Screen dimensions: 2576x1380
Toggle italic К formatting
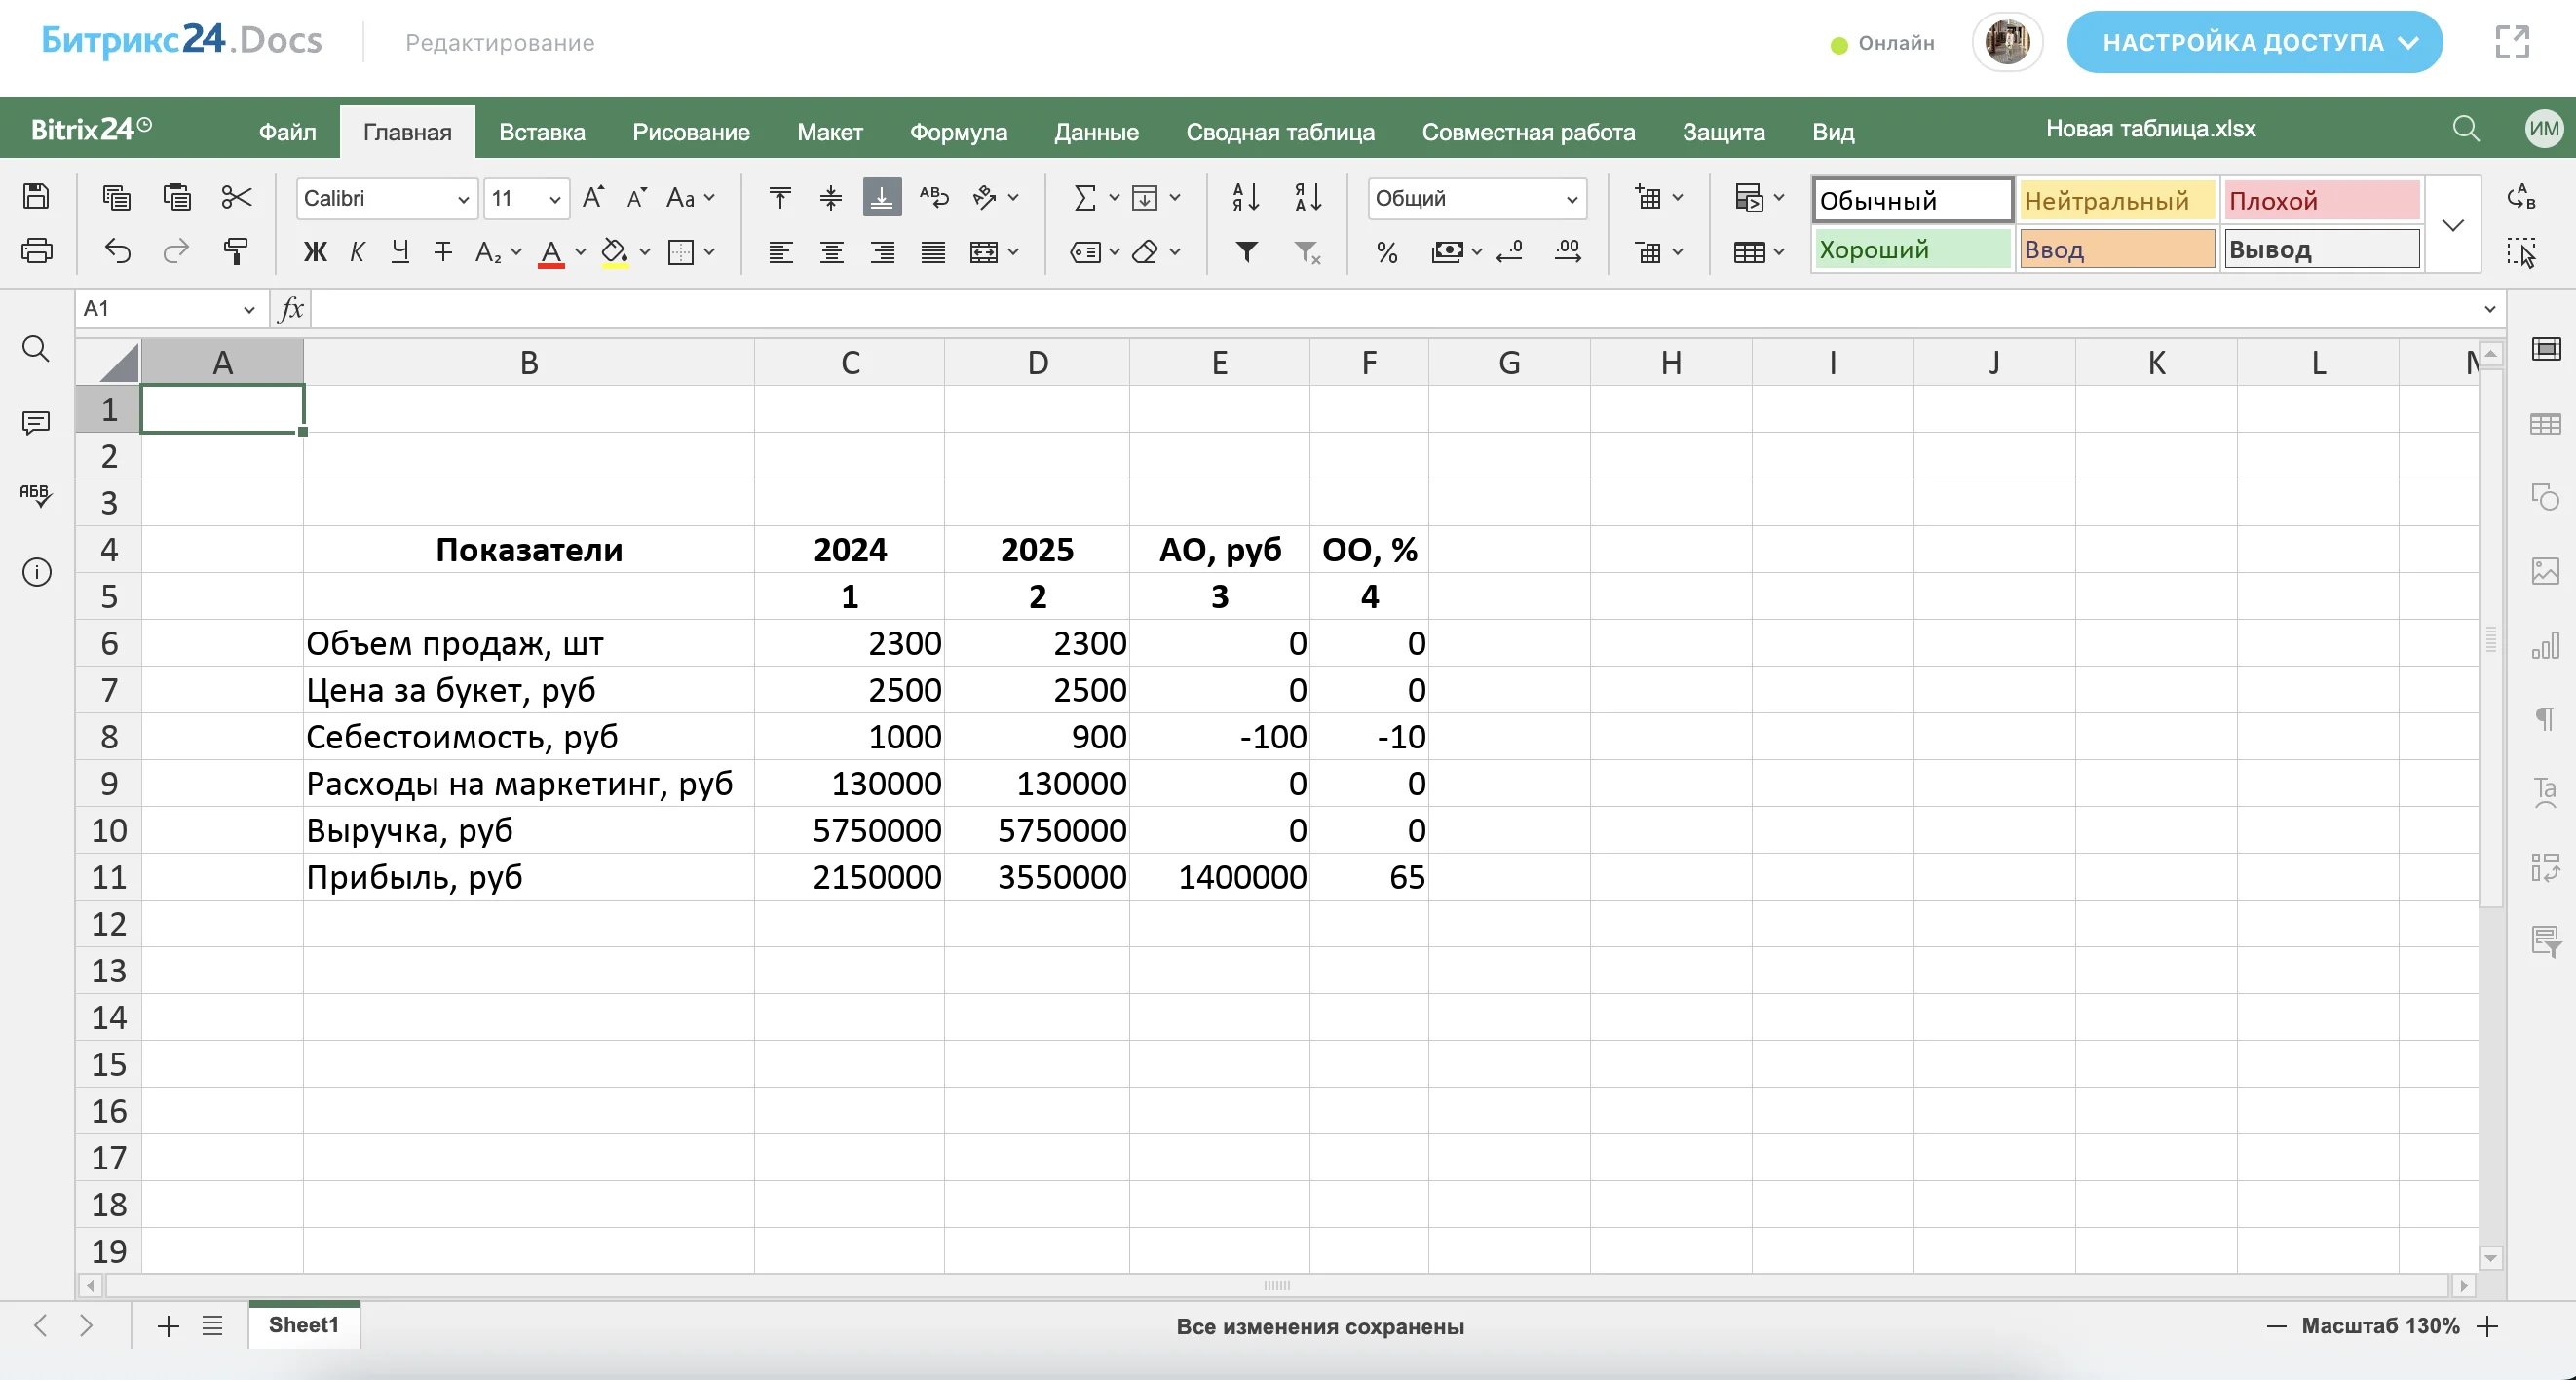(357, 252)
